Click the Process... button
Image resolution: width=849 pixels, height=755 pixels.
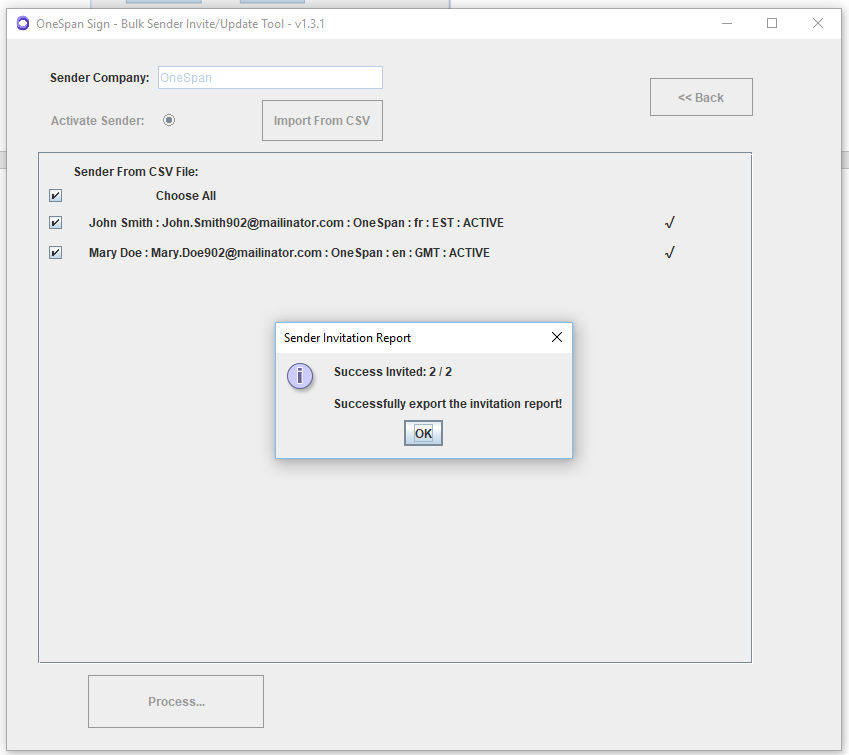pos(176,701)
